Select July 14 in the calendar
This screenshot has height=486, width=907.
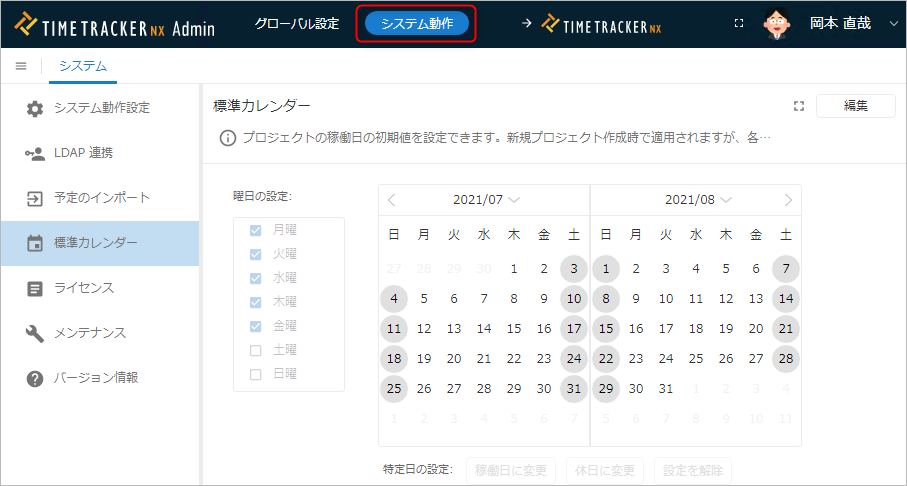coord(484,328)
